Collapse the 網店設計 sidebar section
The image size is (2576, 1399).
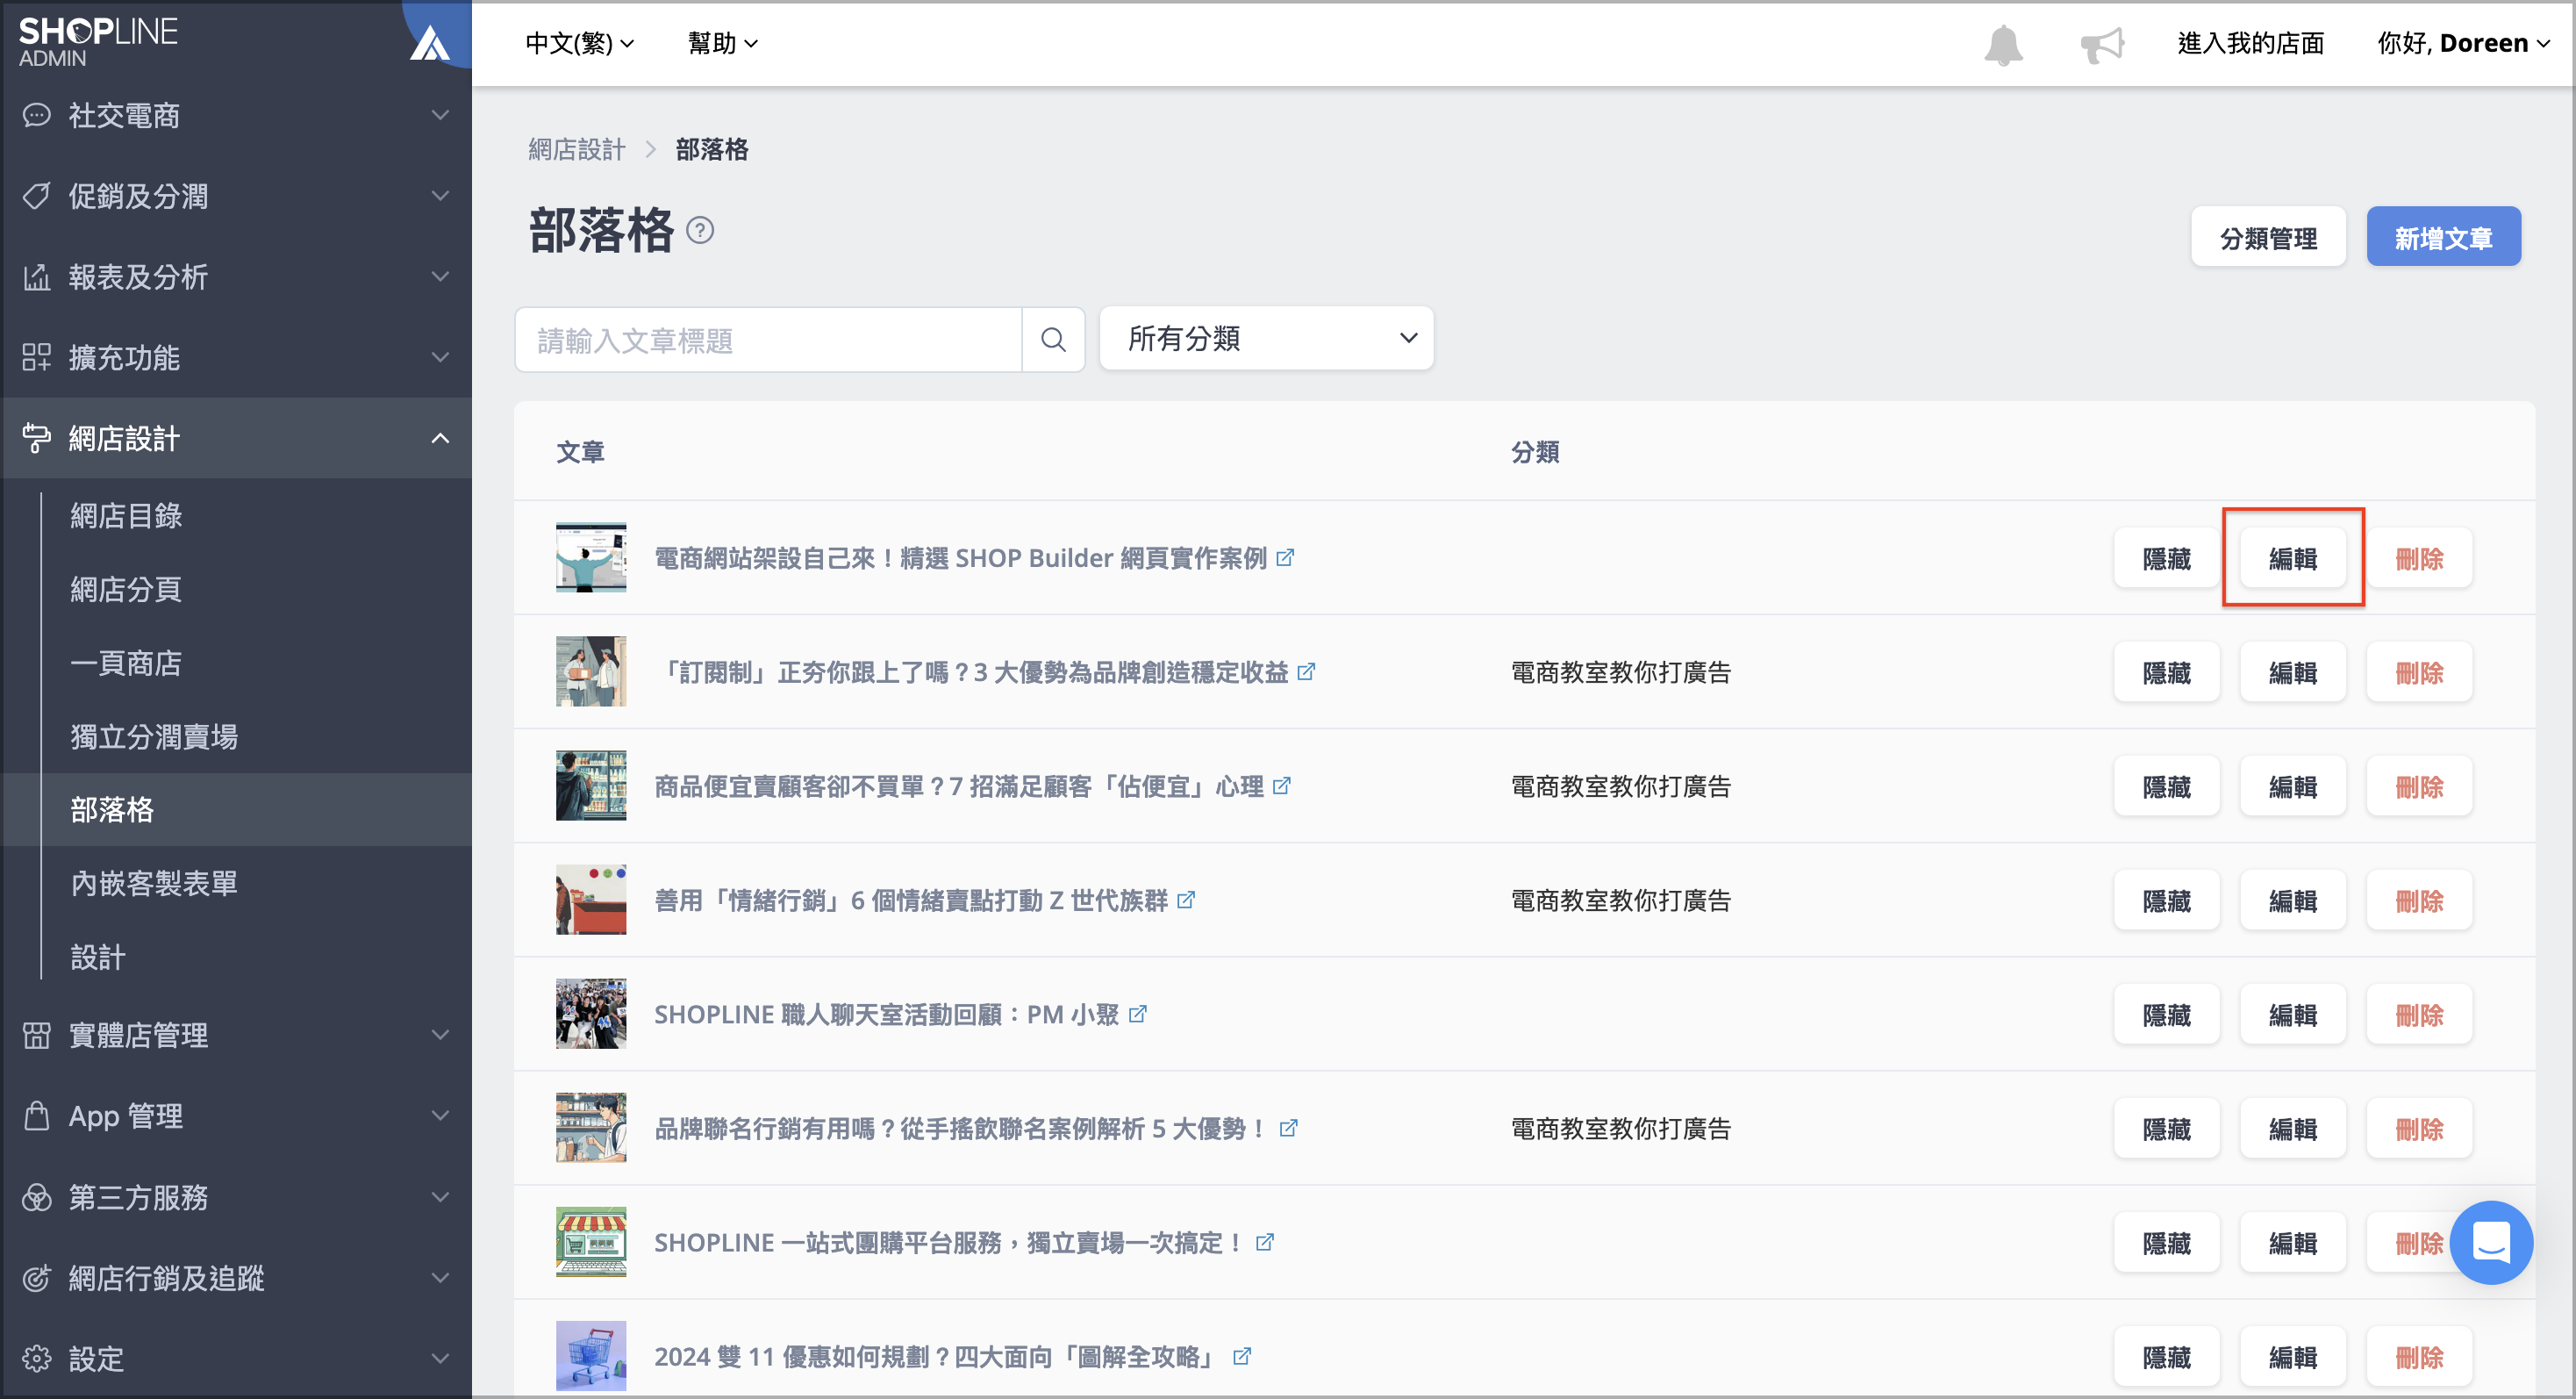[x=440, y=438]
